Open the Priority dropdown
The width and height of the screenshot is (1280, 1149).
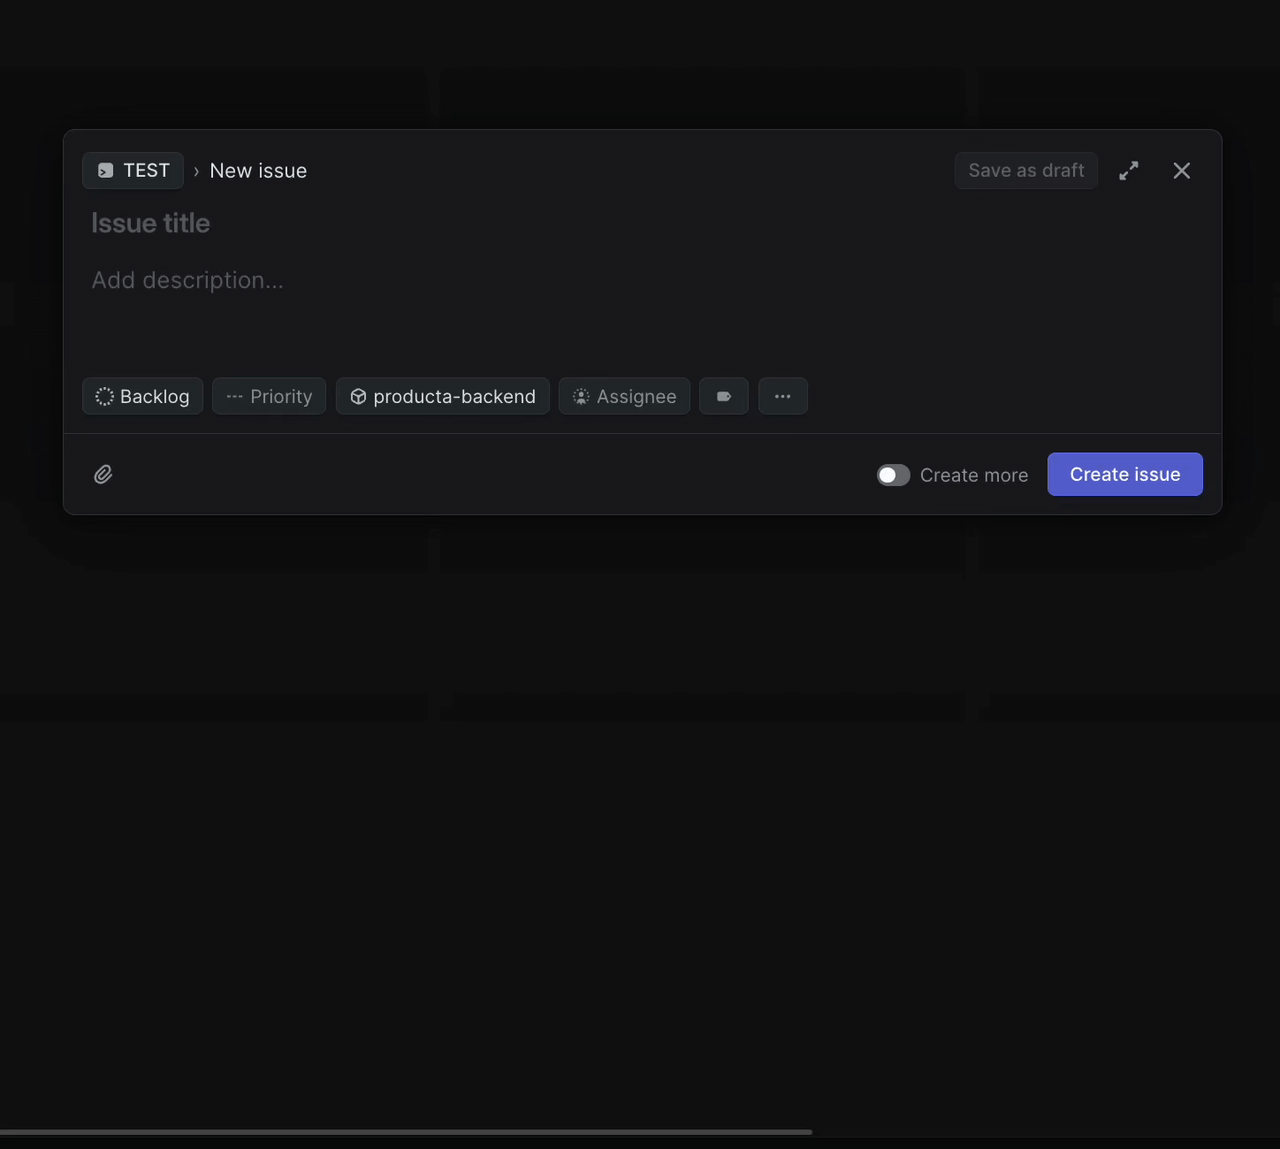pyautogui.click(x=269, y=396)
